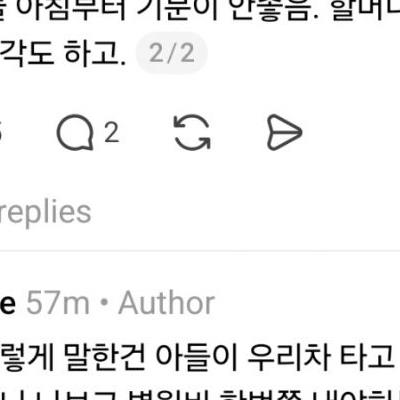The height and width of the screenshot is (400, 400).
Task: Tap the paper plane share icon
Action: coord(284,132)
